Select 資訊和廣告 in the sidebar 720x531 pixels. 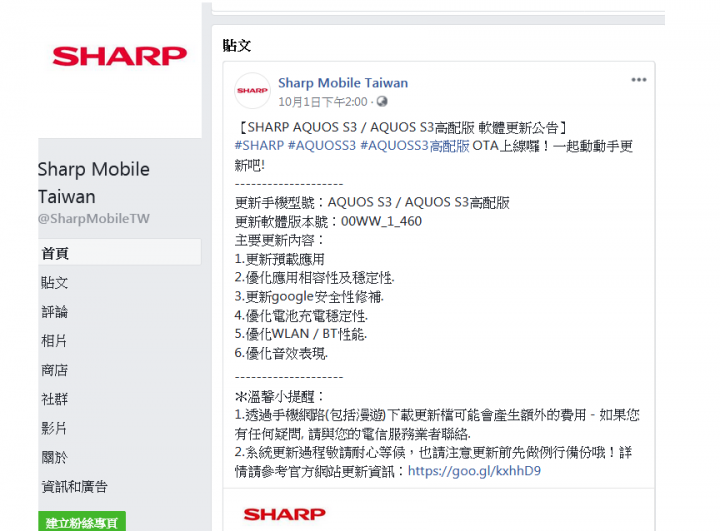point(74,487)
